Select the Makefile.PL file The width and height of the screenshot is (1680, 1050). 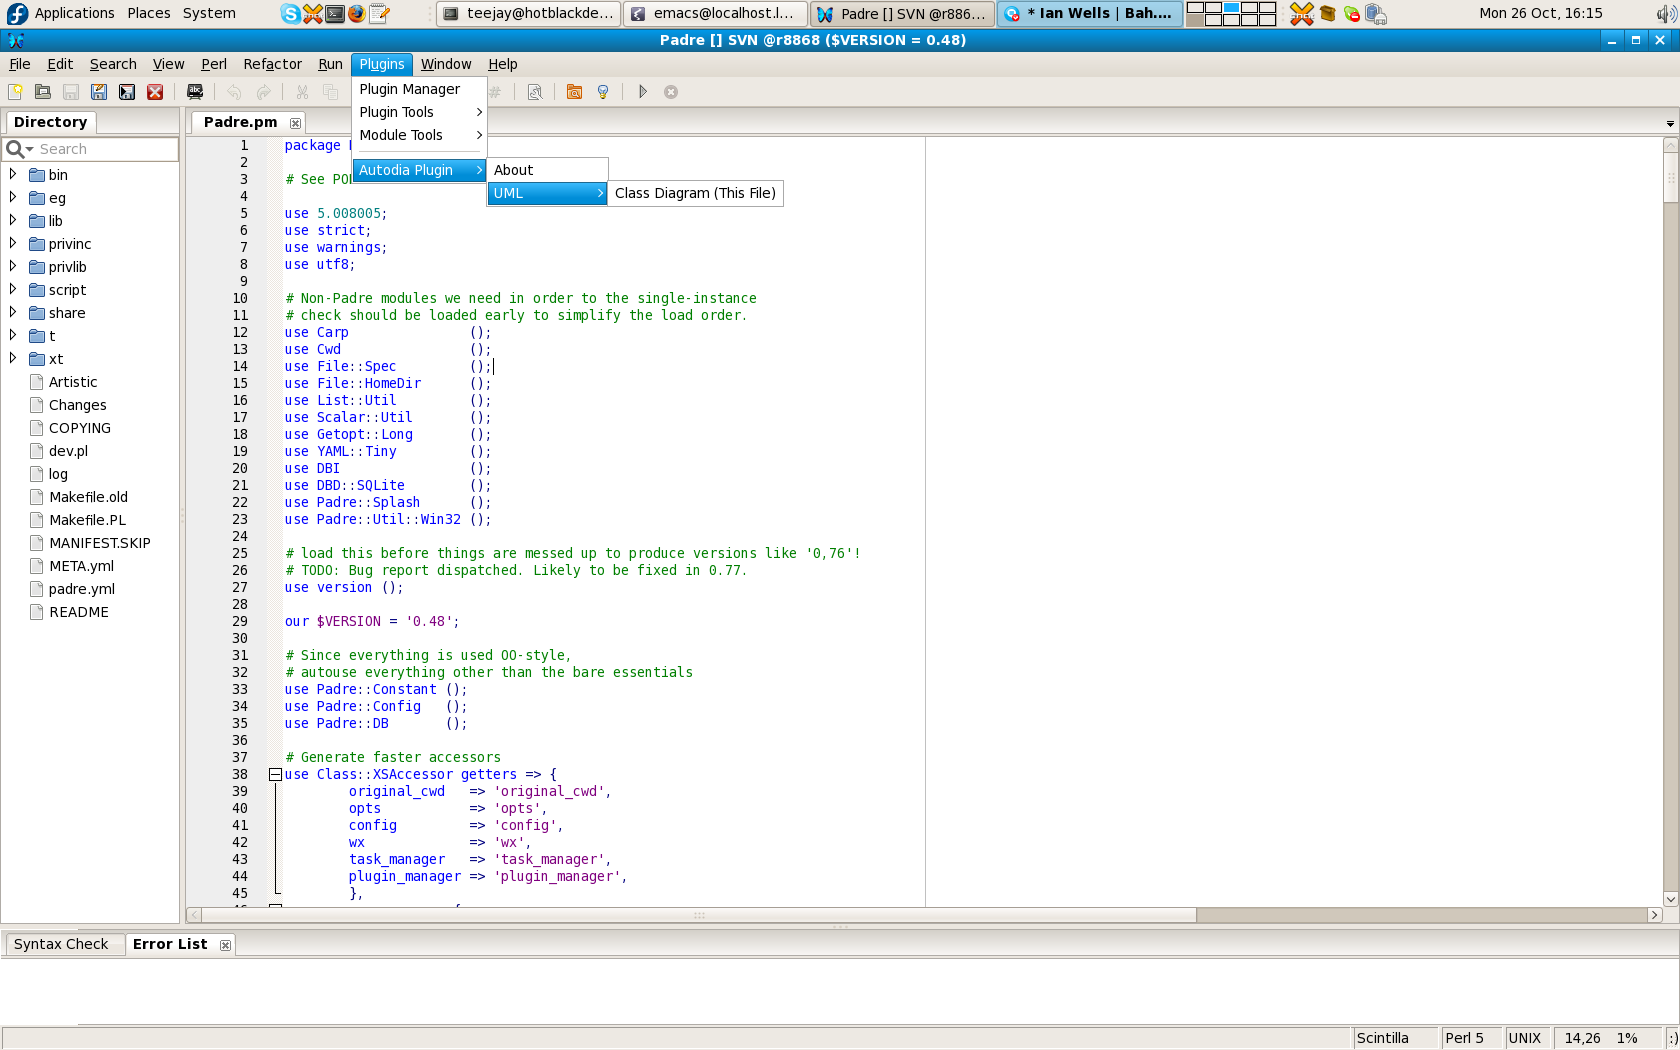[x=88, y=520]
